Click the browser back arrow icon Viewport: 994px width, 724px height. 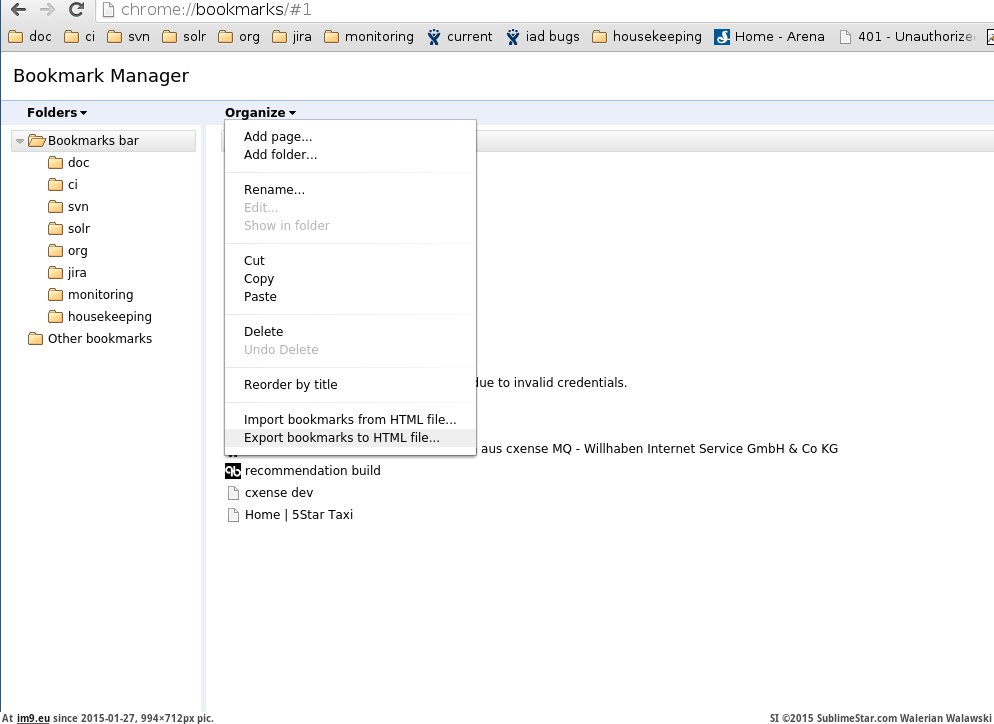17,11
